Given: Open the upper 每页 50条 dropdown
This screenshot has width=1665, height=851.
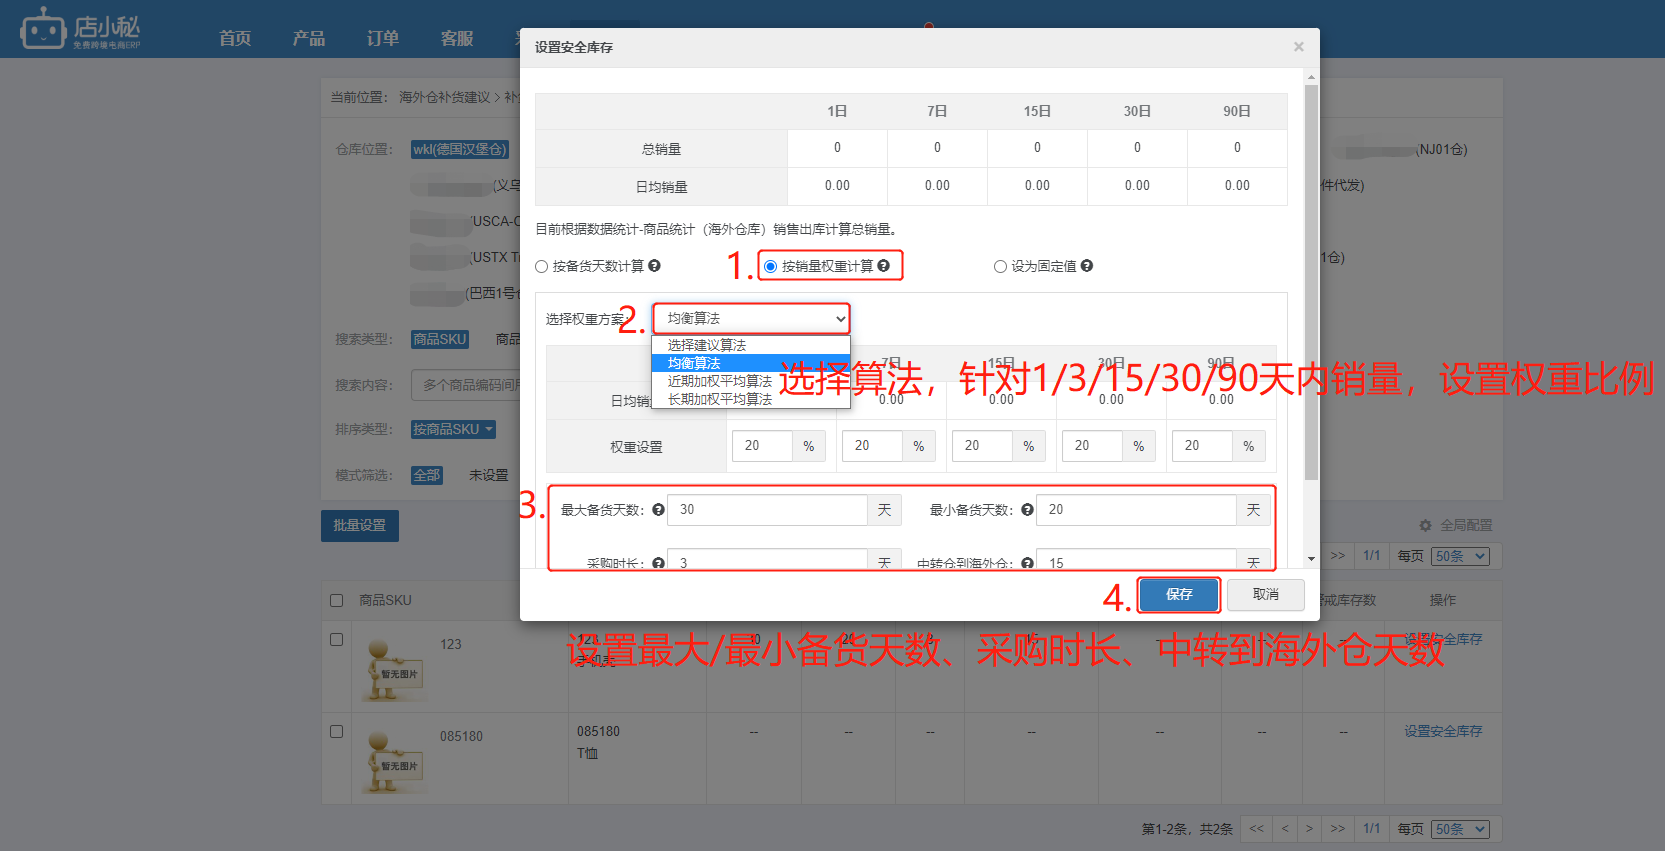Looking at the screenshot, I should coord(1460,556).
